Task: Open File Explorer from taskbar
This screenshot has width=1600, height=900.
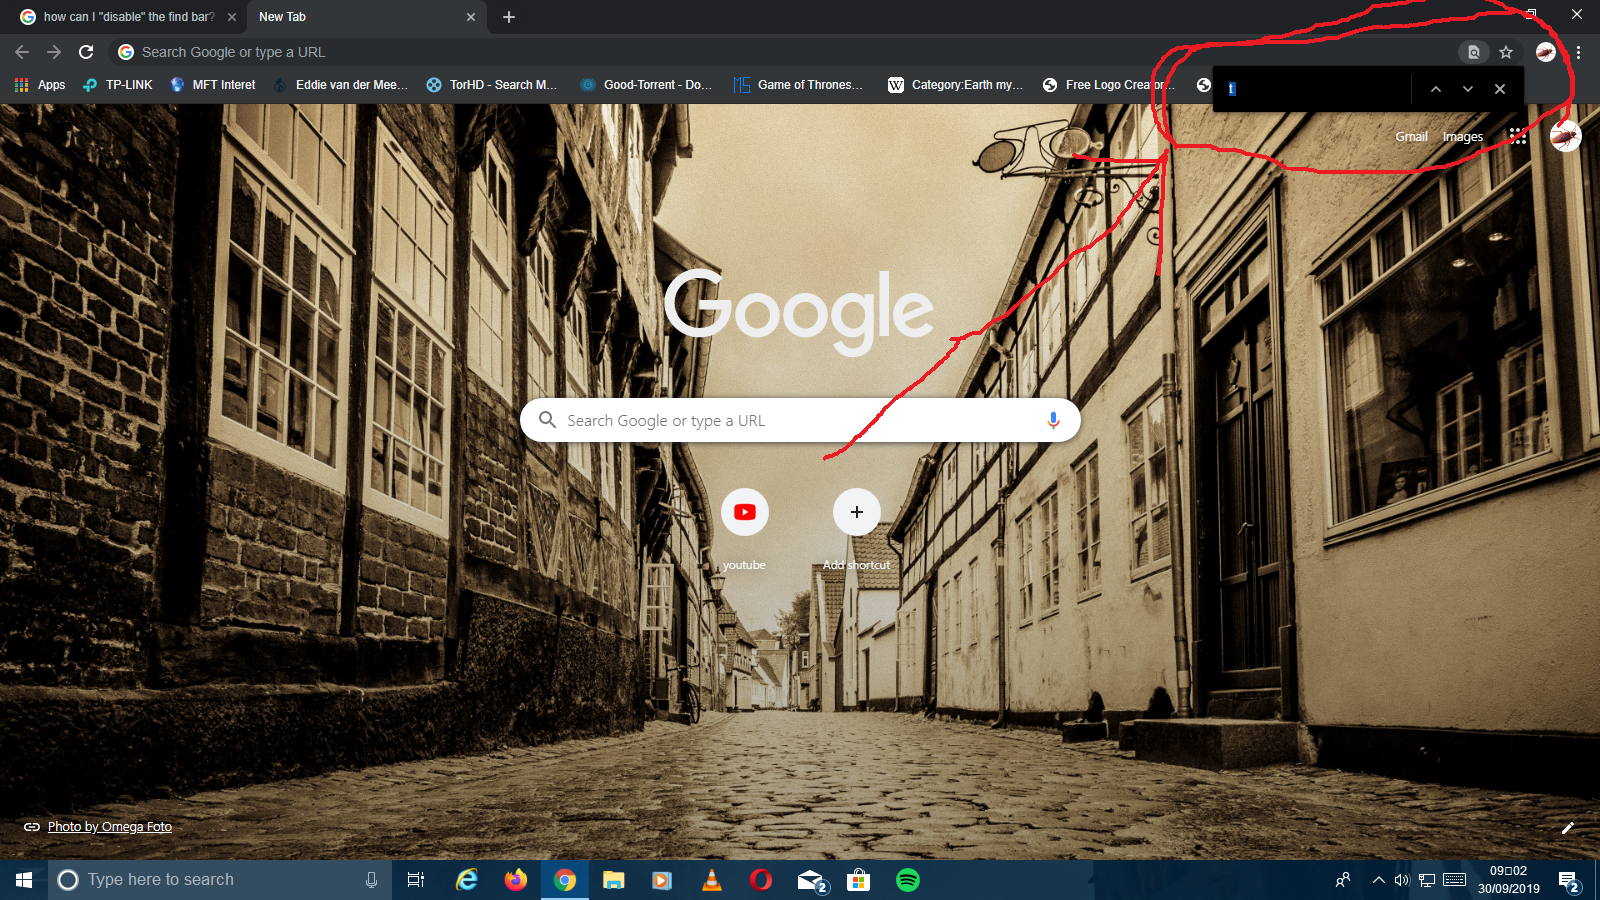Action: [x=614, y=880]
